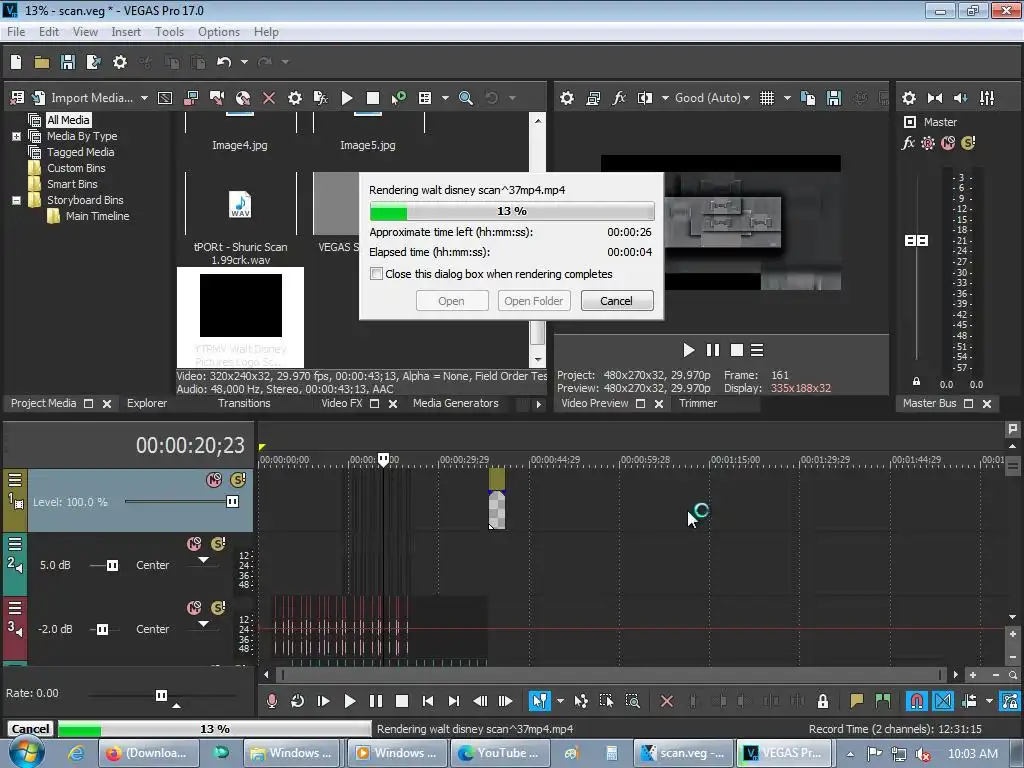The width and height of the screenshot is (1024, 768).
Task: Open the undo history dropdown arrow
Action: (x=244, y=62)
